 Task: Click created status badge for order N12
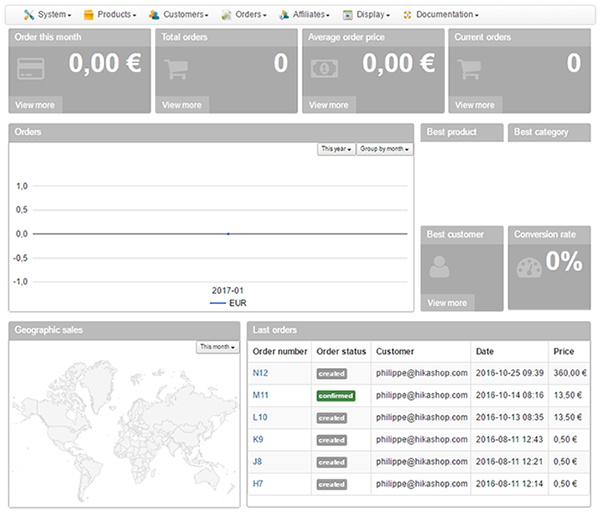[331, 373]
